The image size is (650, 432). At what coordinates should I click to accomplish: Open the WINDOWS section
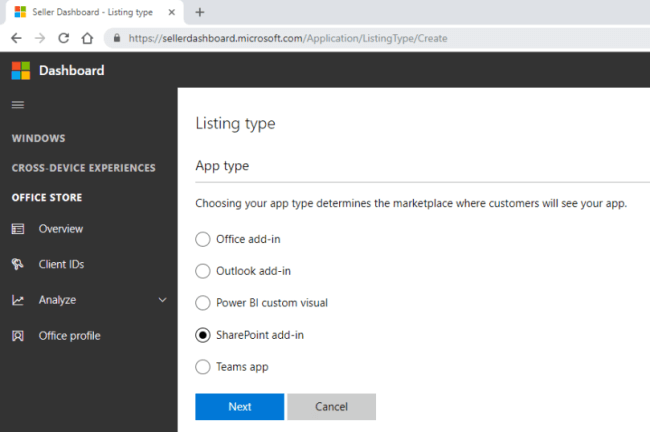coord(39,138)
